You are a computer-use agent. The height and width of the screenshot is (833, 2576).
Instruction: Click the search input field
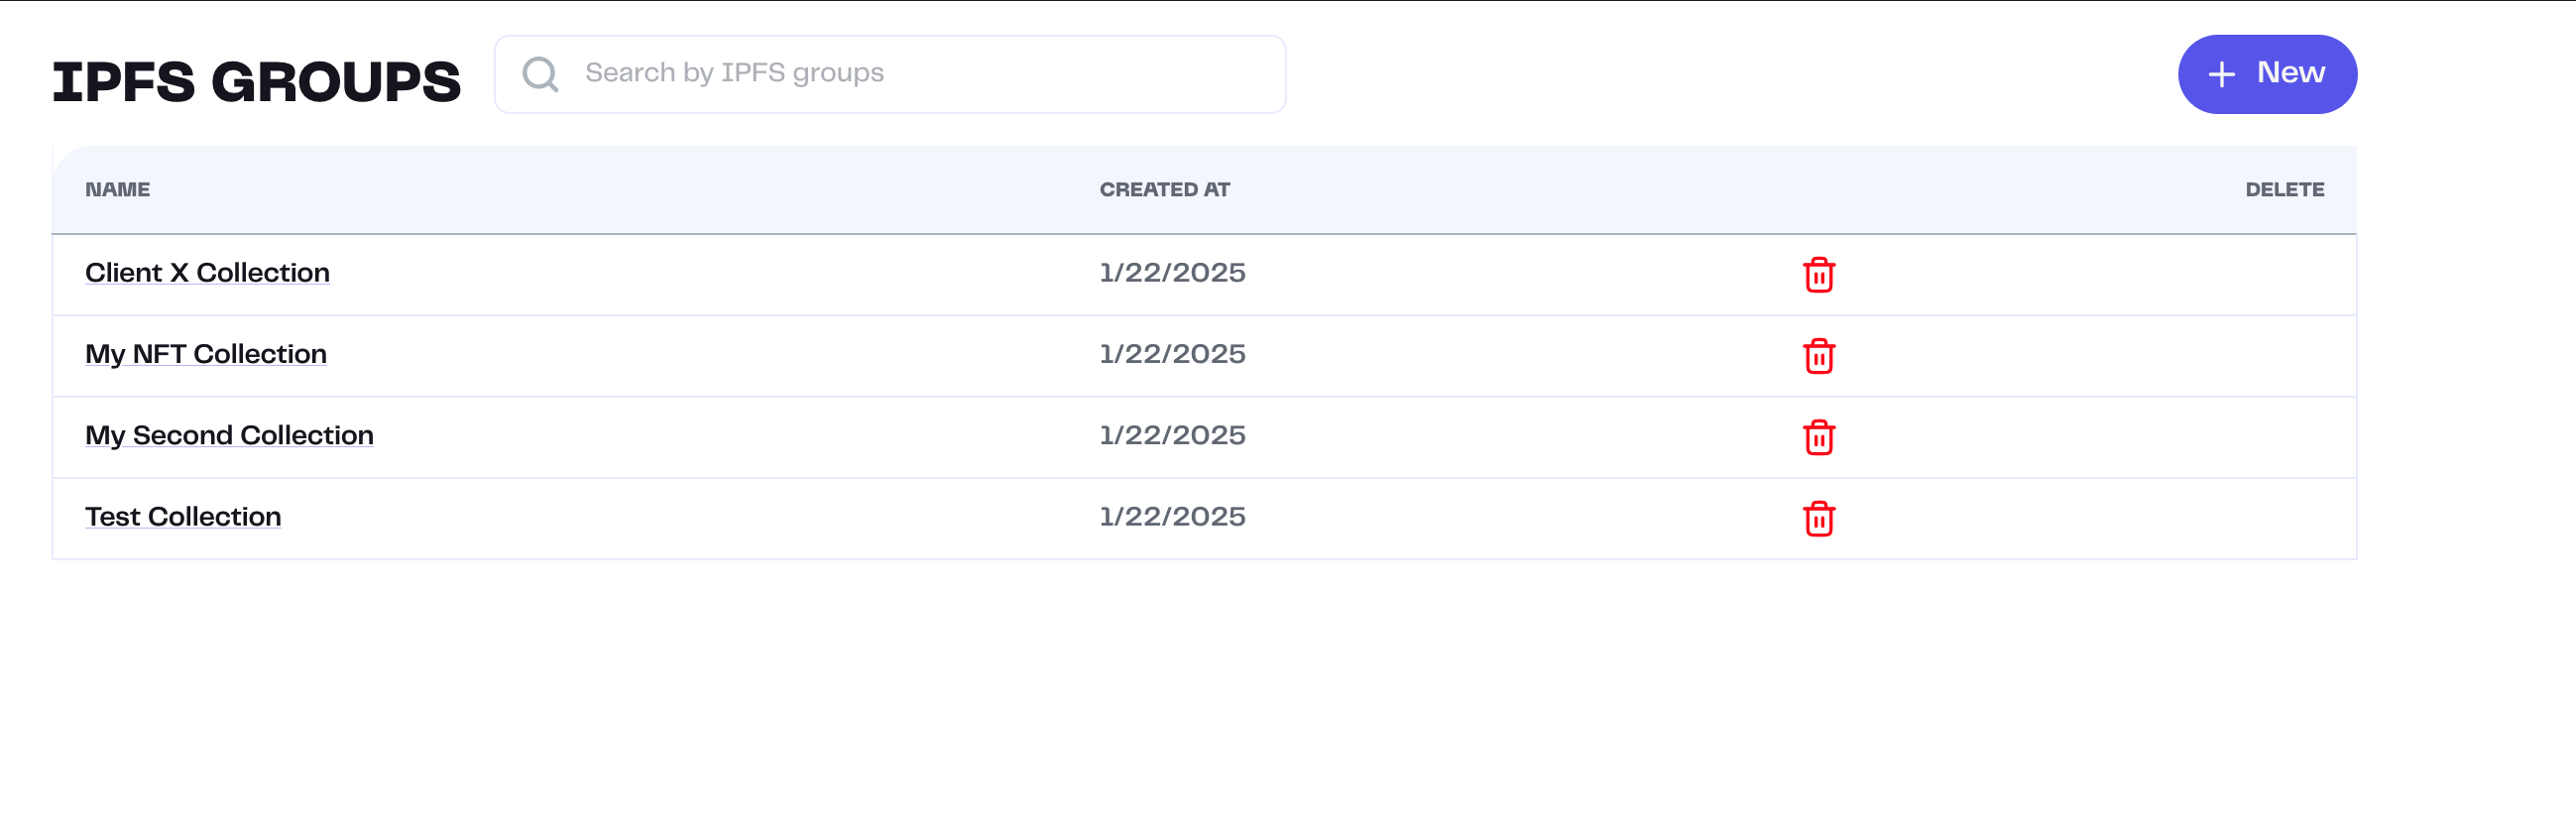[900, 72]
